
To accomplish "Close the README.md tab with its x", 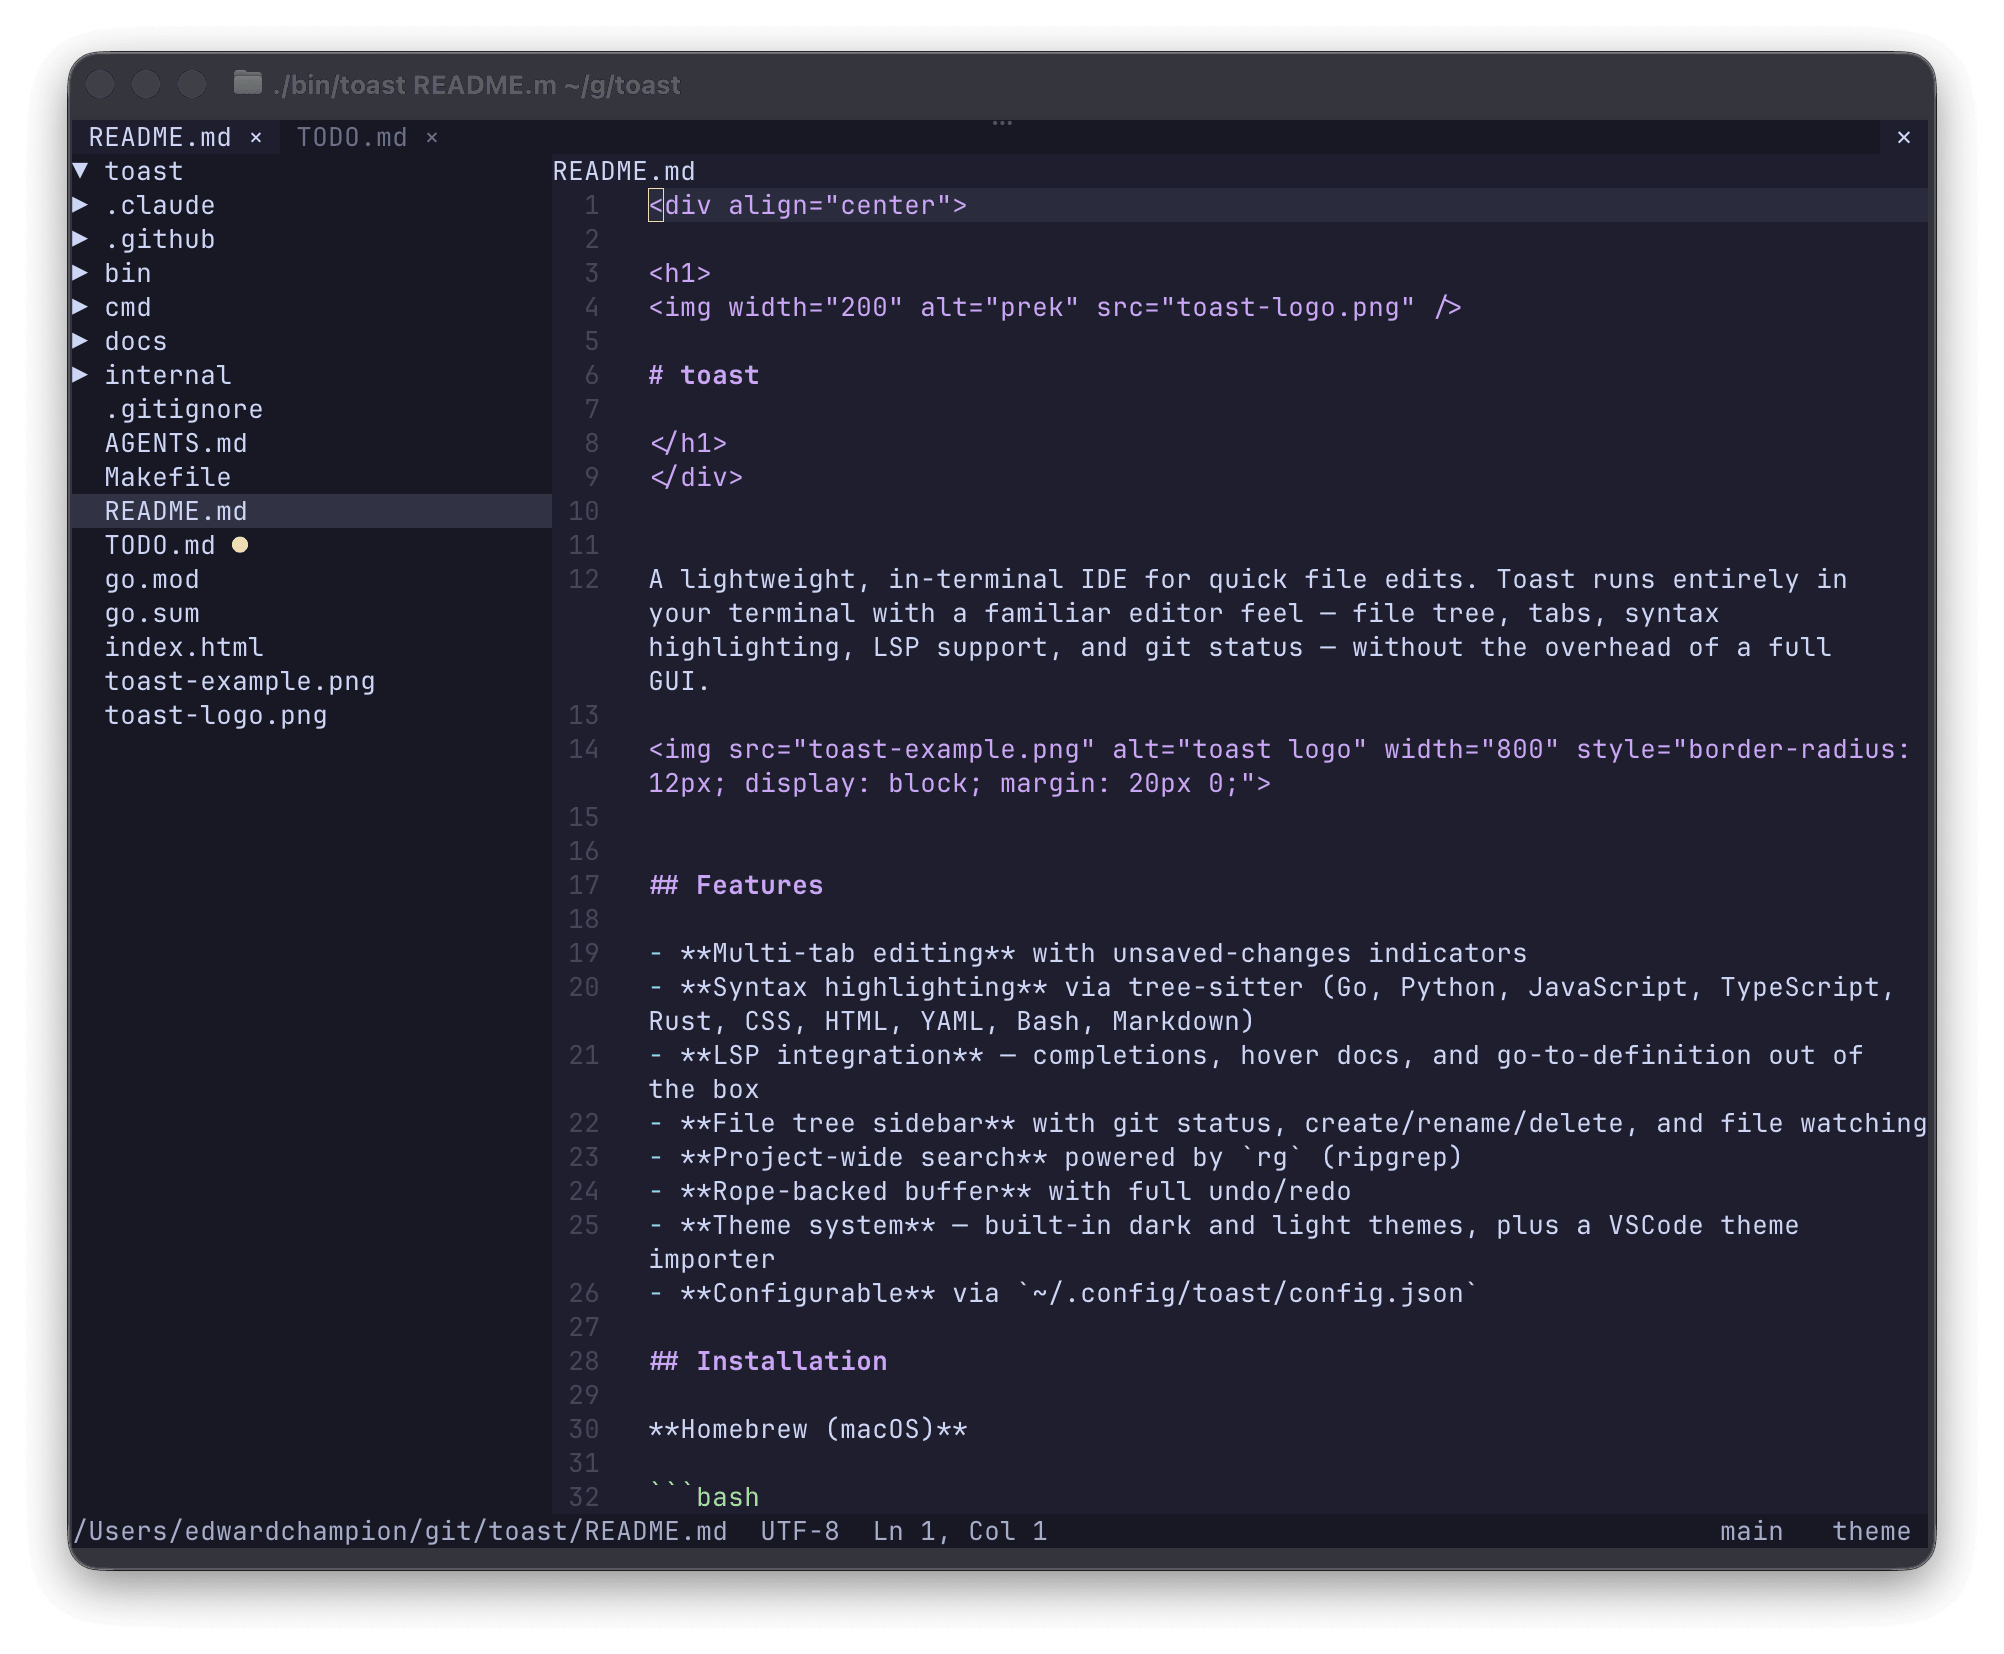I will 256,138.
